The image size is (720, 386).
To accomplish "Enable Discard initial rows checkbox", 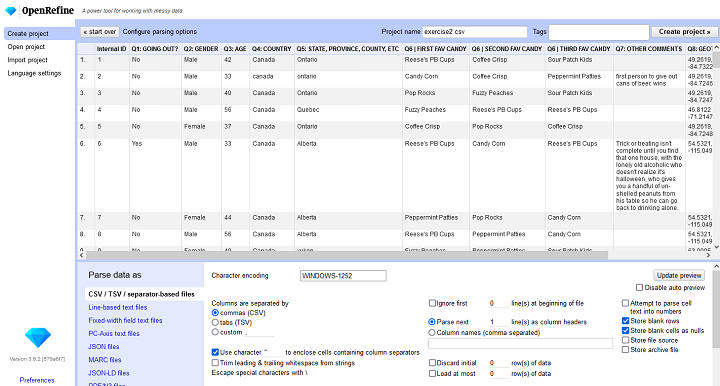I will tap(432, 363).
